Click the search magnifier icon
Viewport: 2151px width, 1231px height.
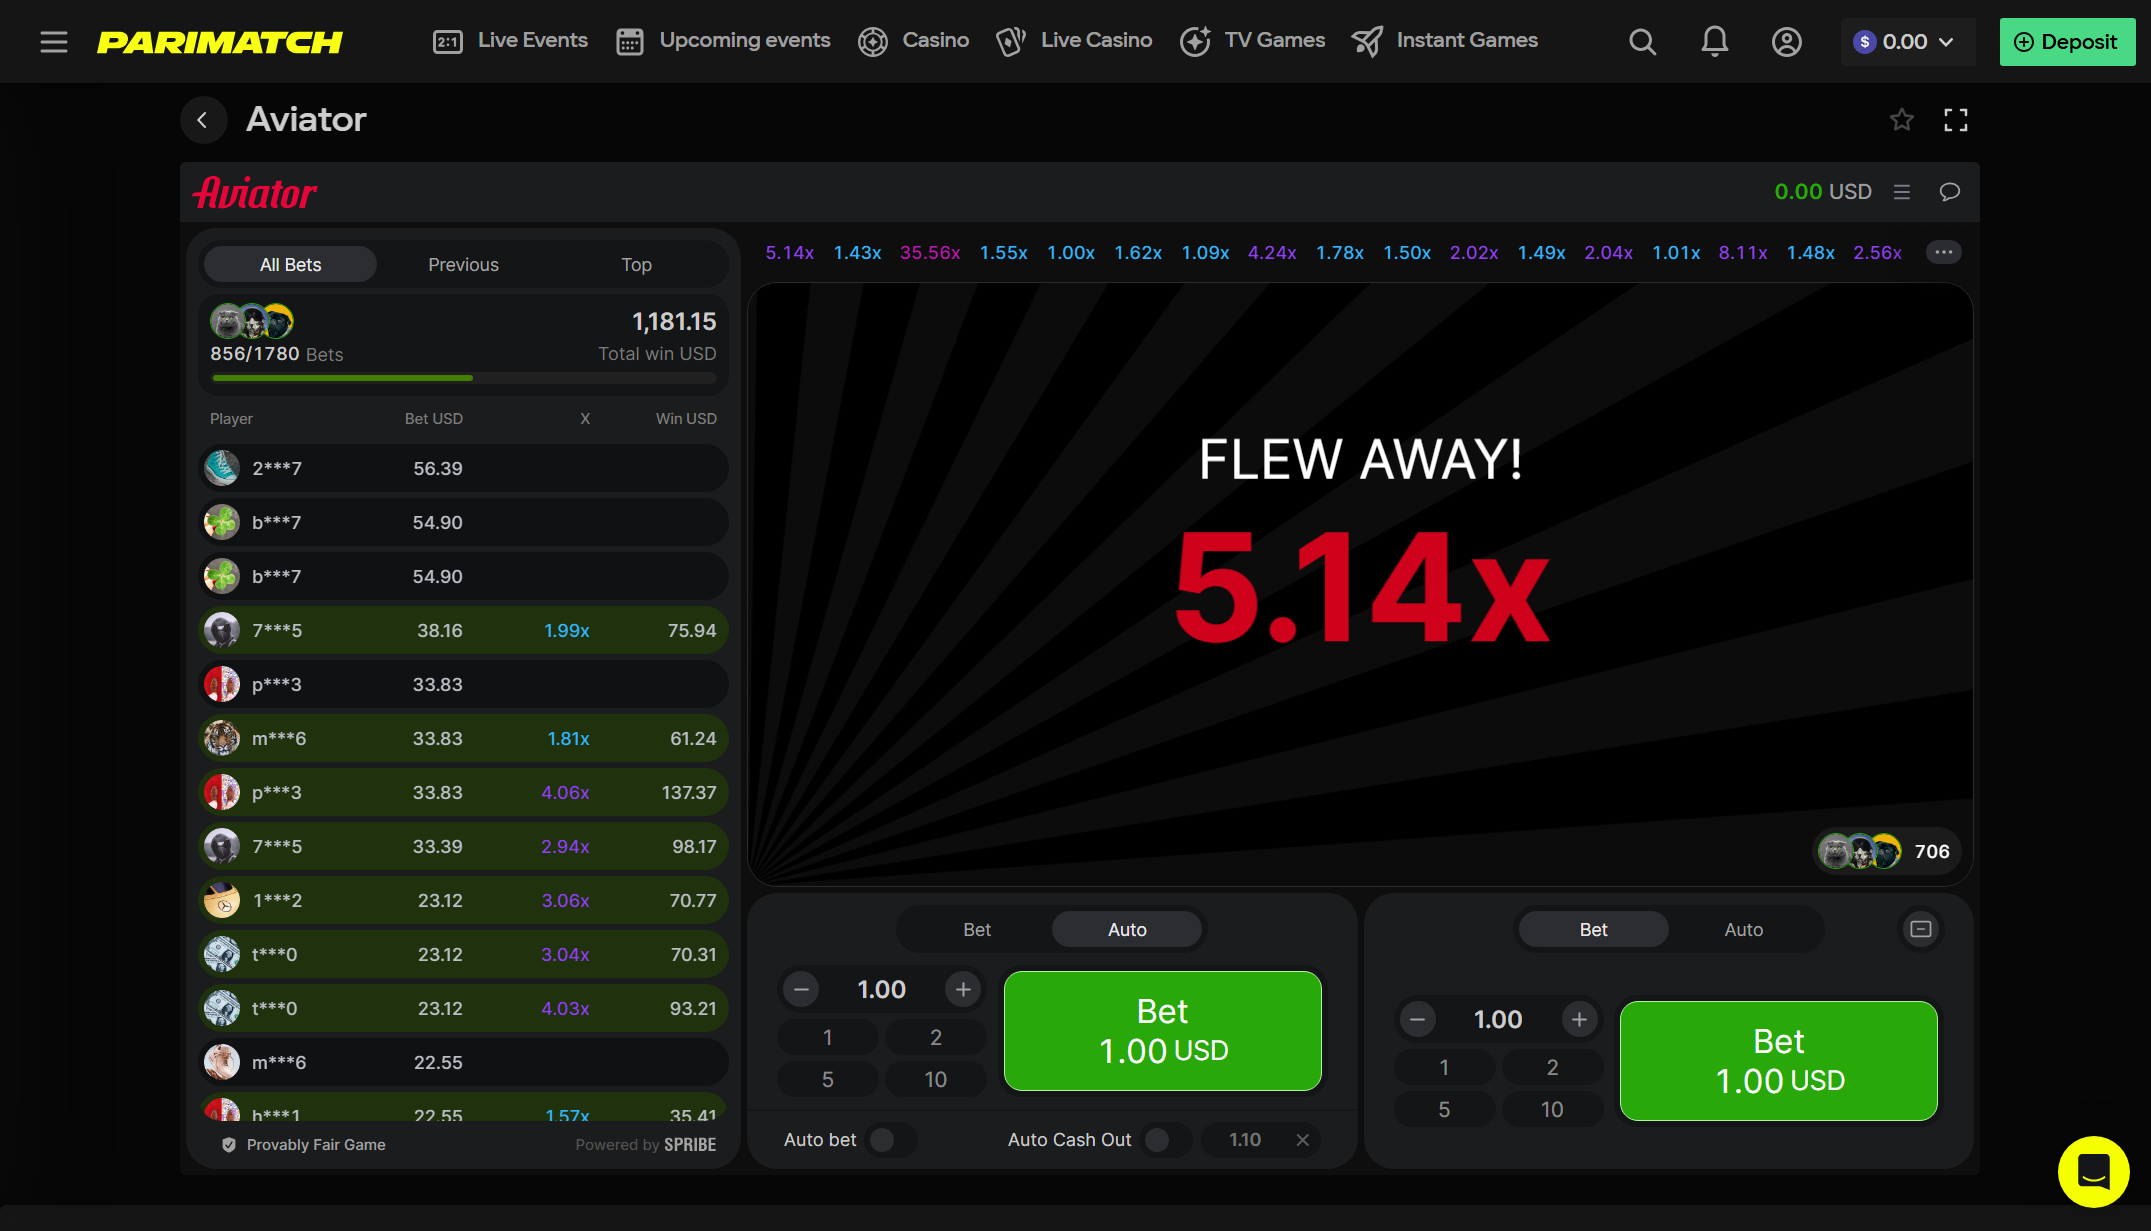point(1642,42)
